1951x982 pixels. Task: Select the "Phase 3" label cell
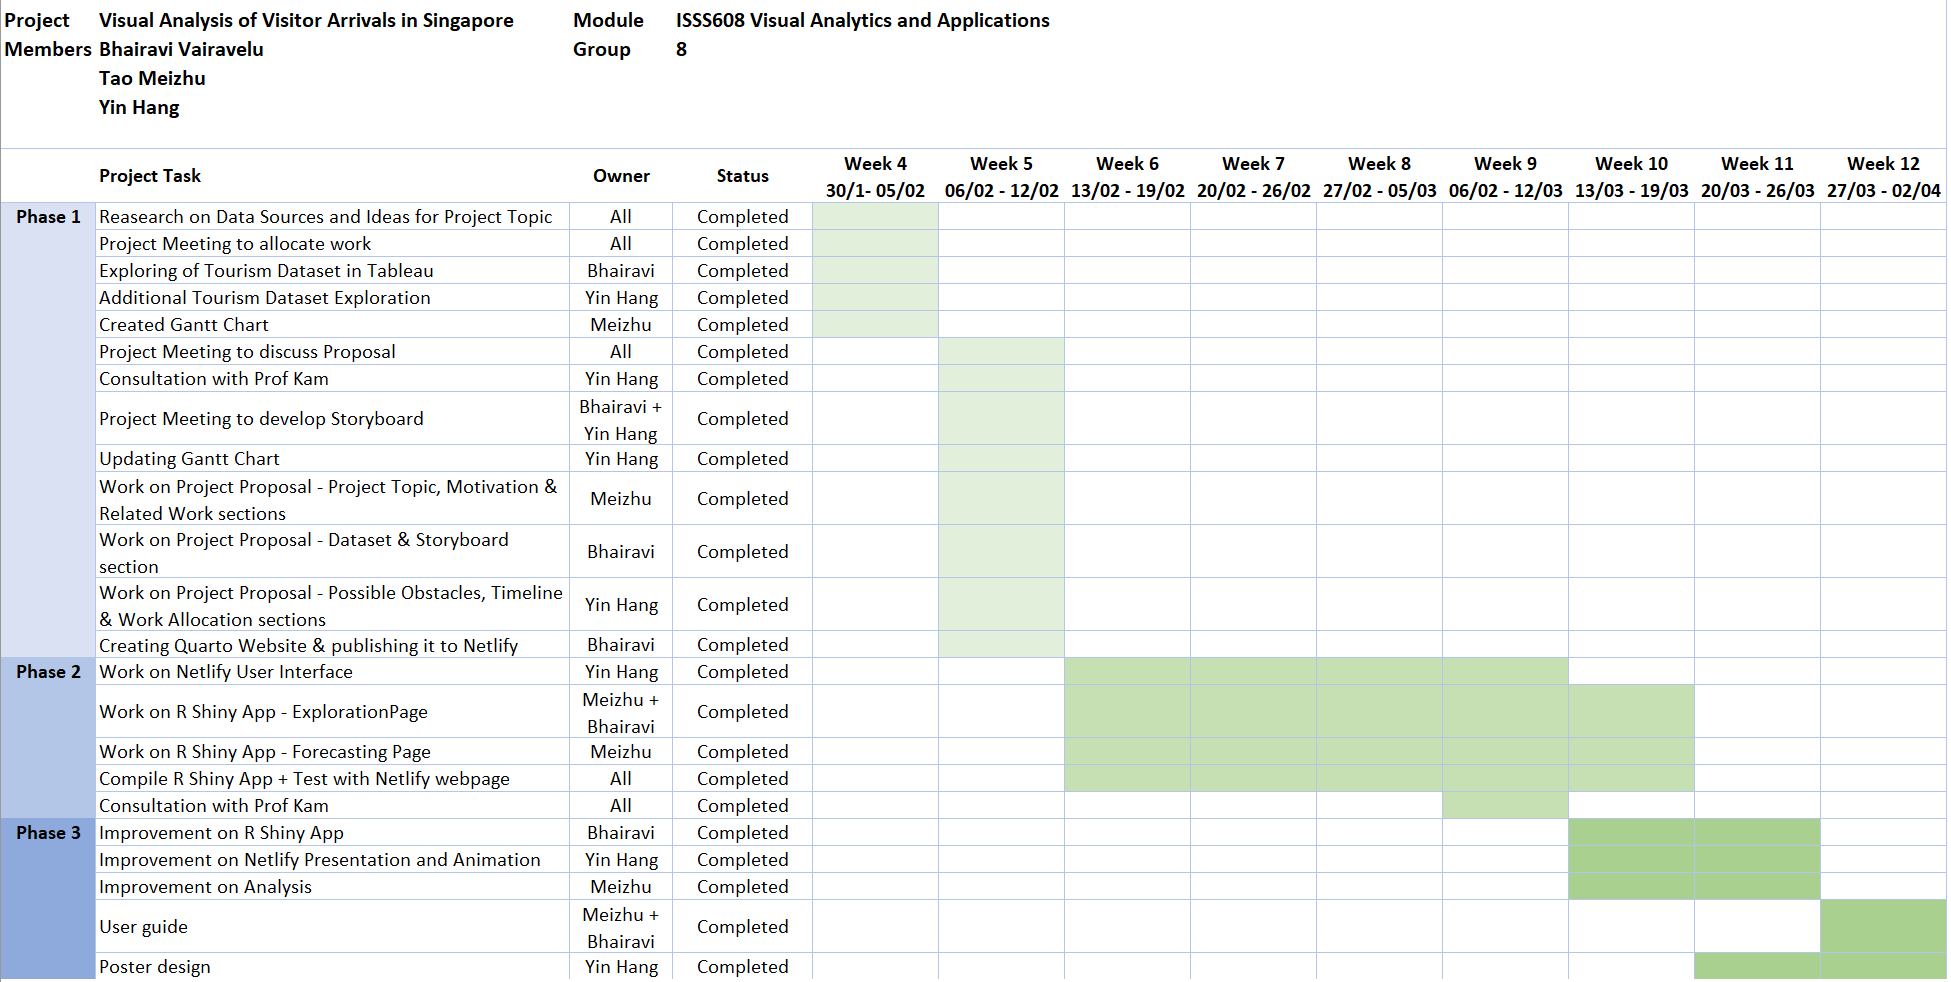48,833
